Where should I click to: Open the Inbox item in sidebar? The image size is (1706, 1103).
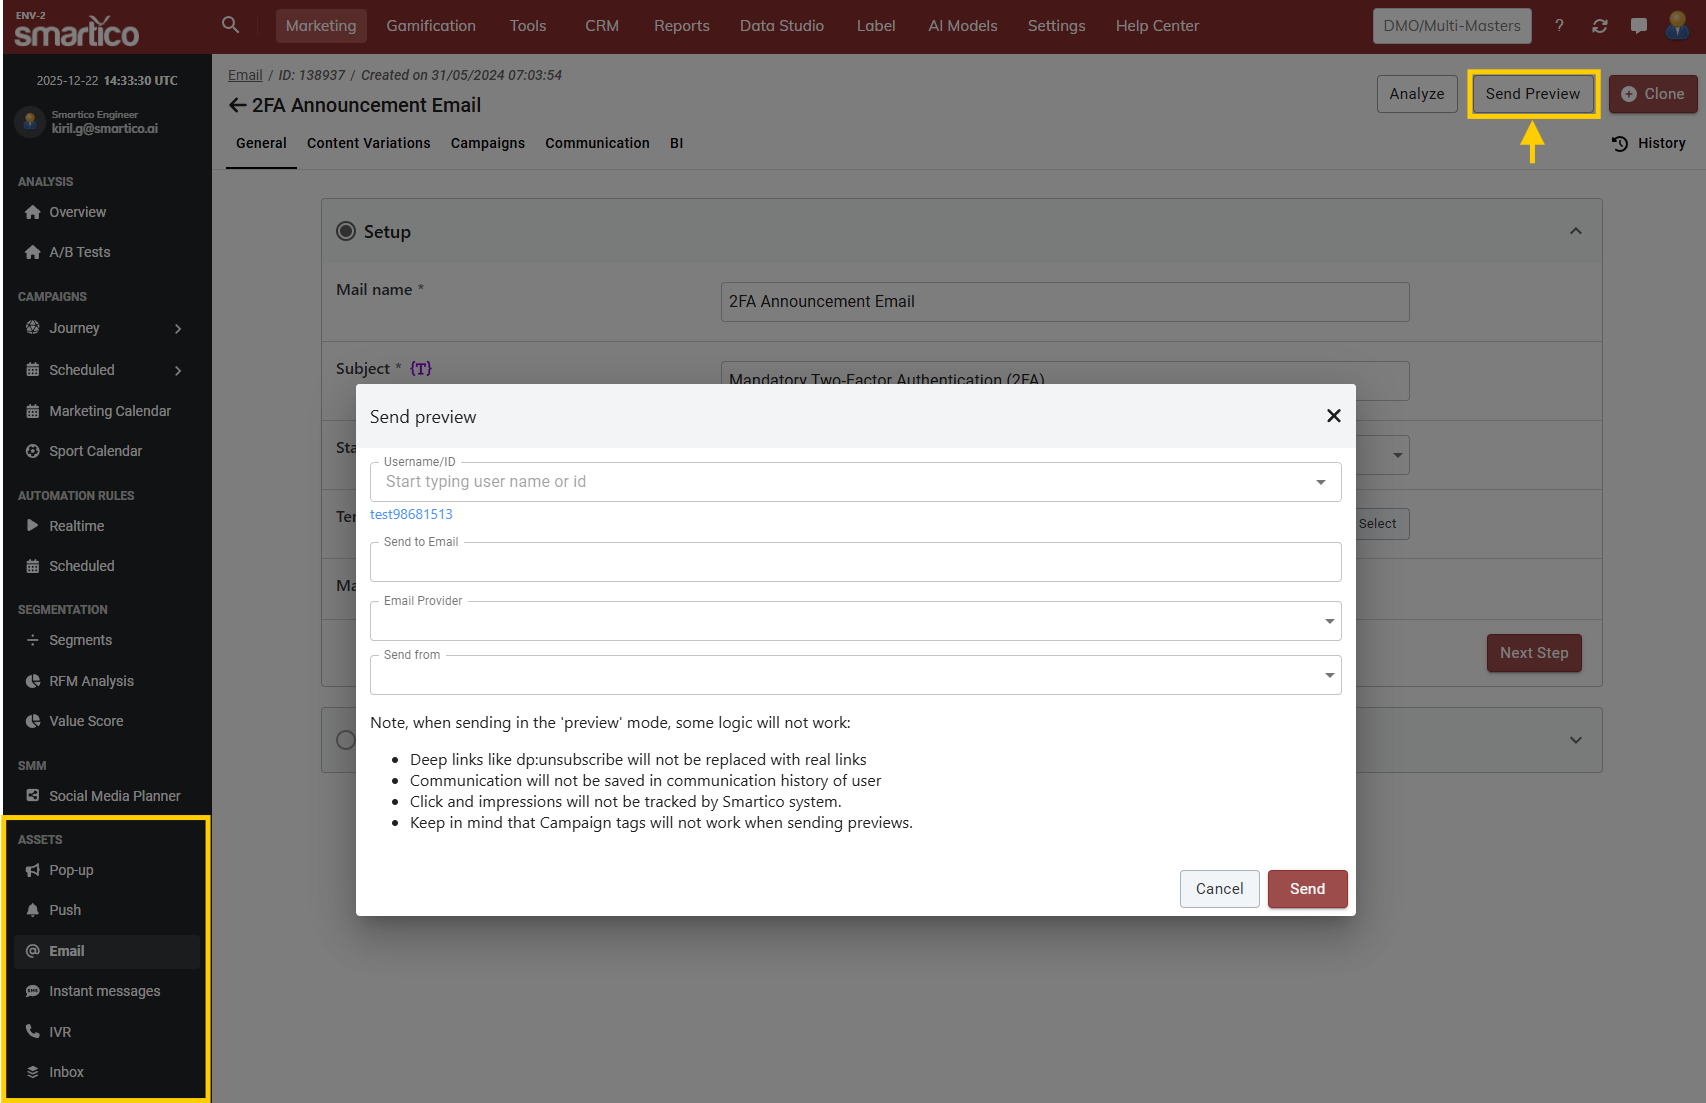(x=66, y=1072)
